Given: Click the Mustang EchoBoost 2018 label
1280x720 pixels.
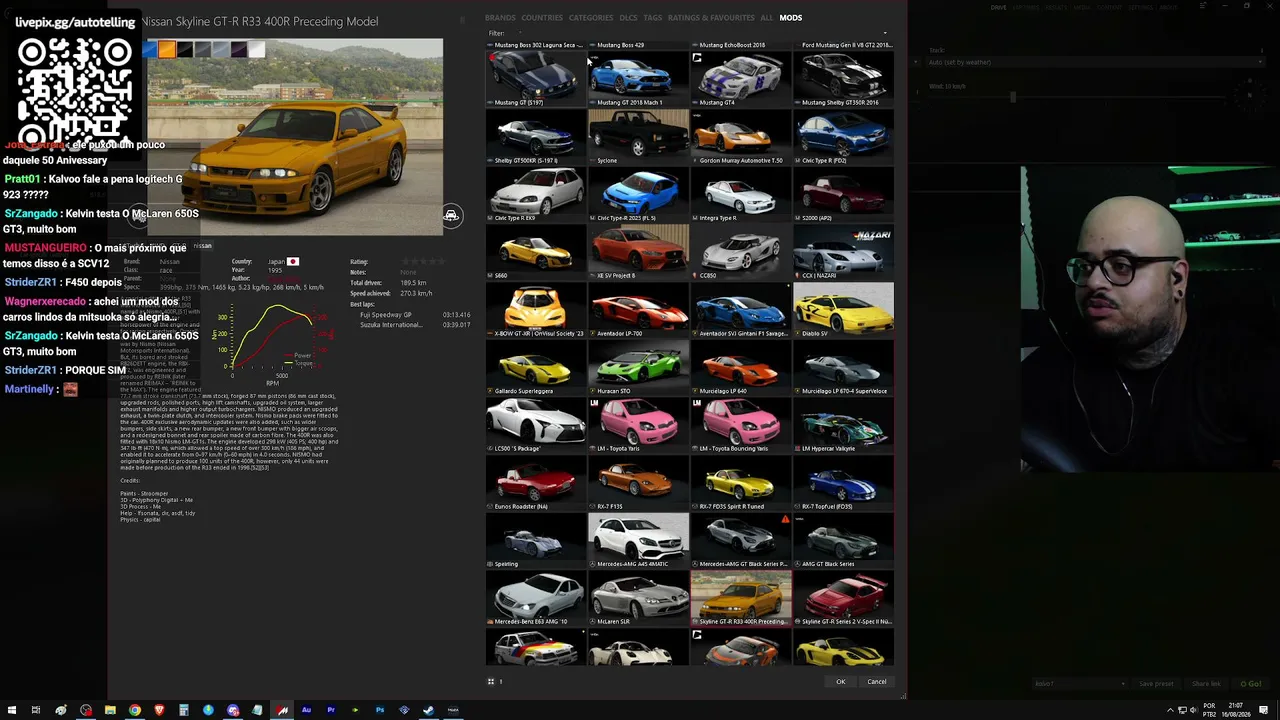Looking at the screenshot, I should click(x=732, y=45).
